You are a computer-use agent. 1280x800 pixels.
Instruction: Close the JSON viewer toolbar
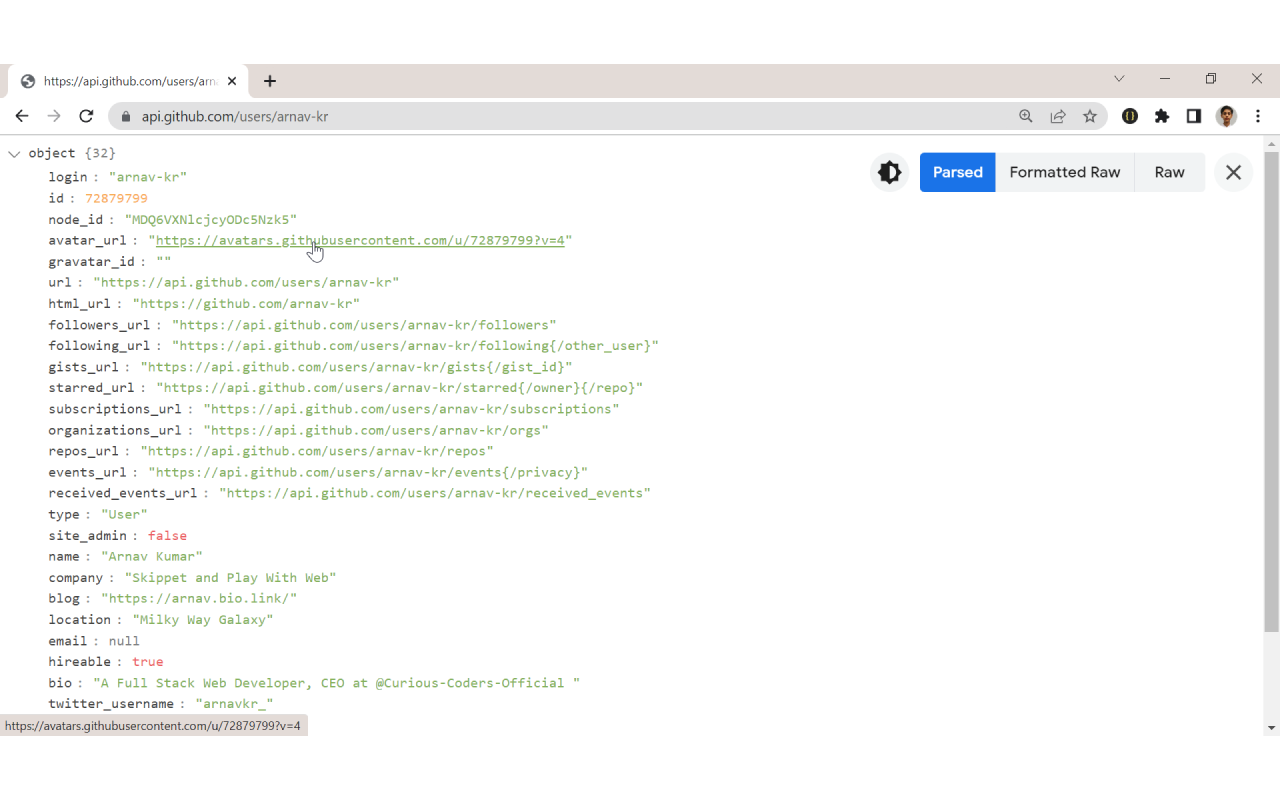[x=1233, y=172]
